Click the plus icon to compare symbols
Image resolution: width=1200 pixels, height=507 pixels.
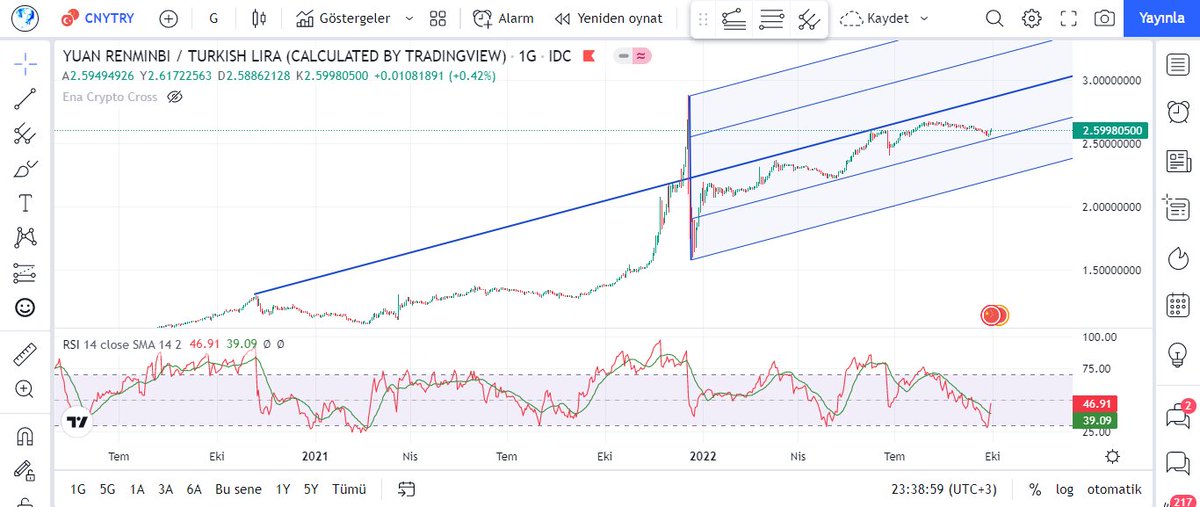tap(169, 18)
